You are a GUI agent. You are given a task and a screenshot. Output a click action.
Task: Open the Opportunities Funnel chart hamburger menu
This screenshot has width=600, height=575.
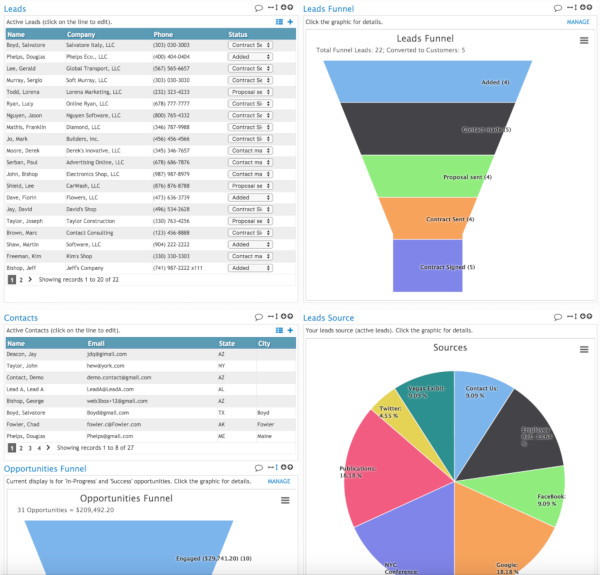point(285,500)
